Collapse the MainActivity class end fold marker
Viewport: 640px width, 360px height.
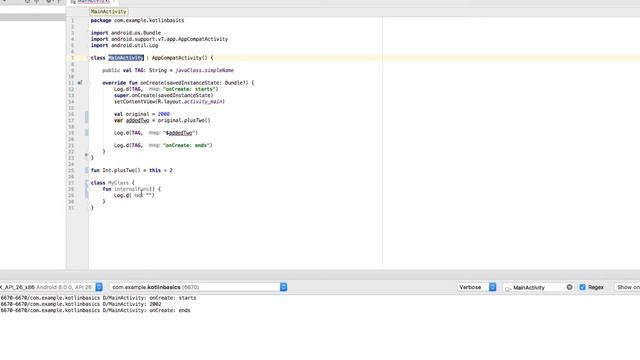(87, 156)
